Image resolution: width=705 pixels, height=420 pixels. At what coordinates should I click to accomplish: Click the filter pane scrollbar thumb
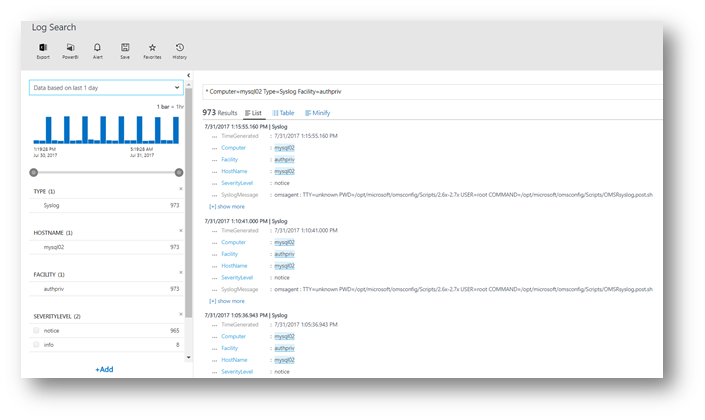pyautogui.click(x=189, y=203)
